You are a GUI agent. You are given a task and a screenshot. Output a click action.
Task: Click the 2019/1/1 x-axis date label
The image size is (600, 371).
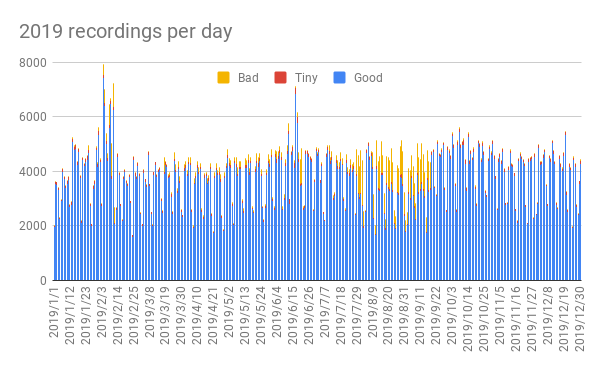[54, 312]
